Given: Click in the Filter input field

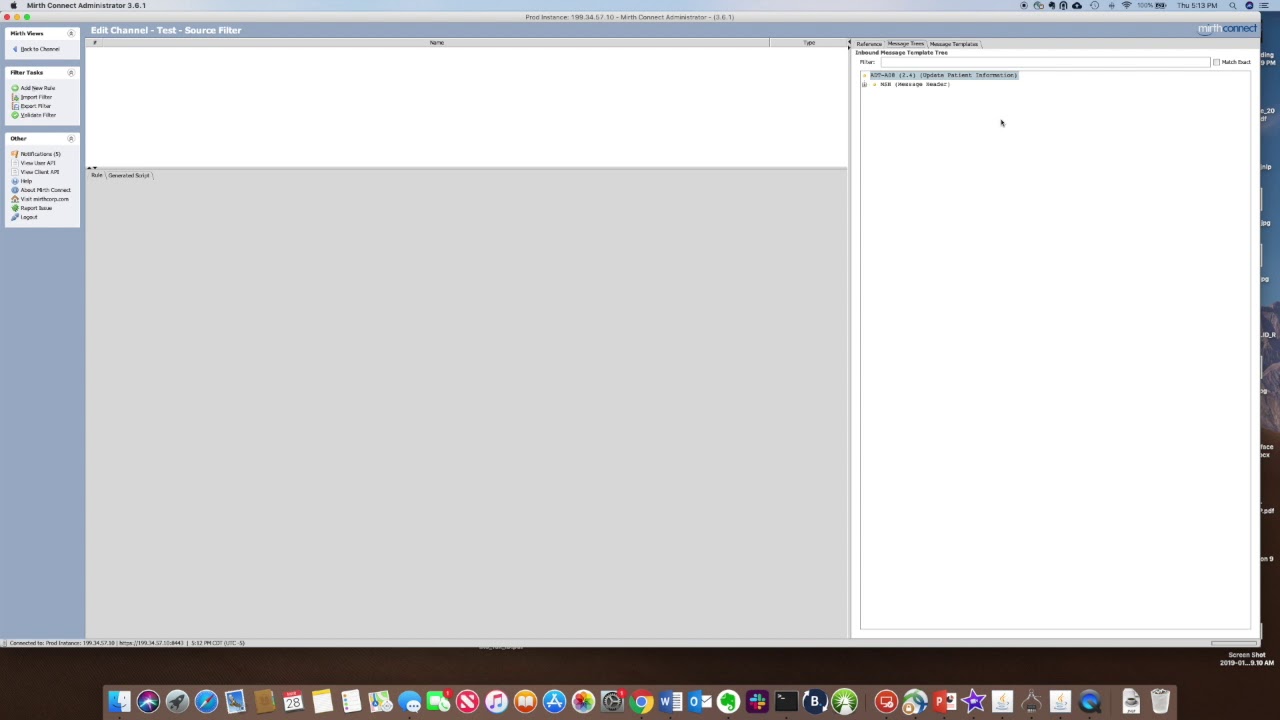Looking at the screenshot, I should click(x=1044, y=62).
